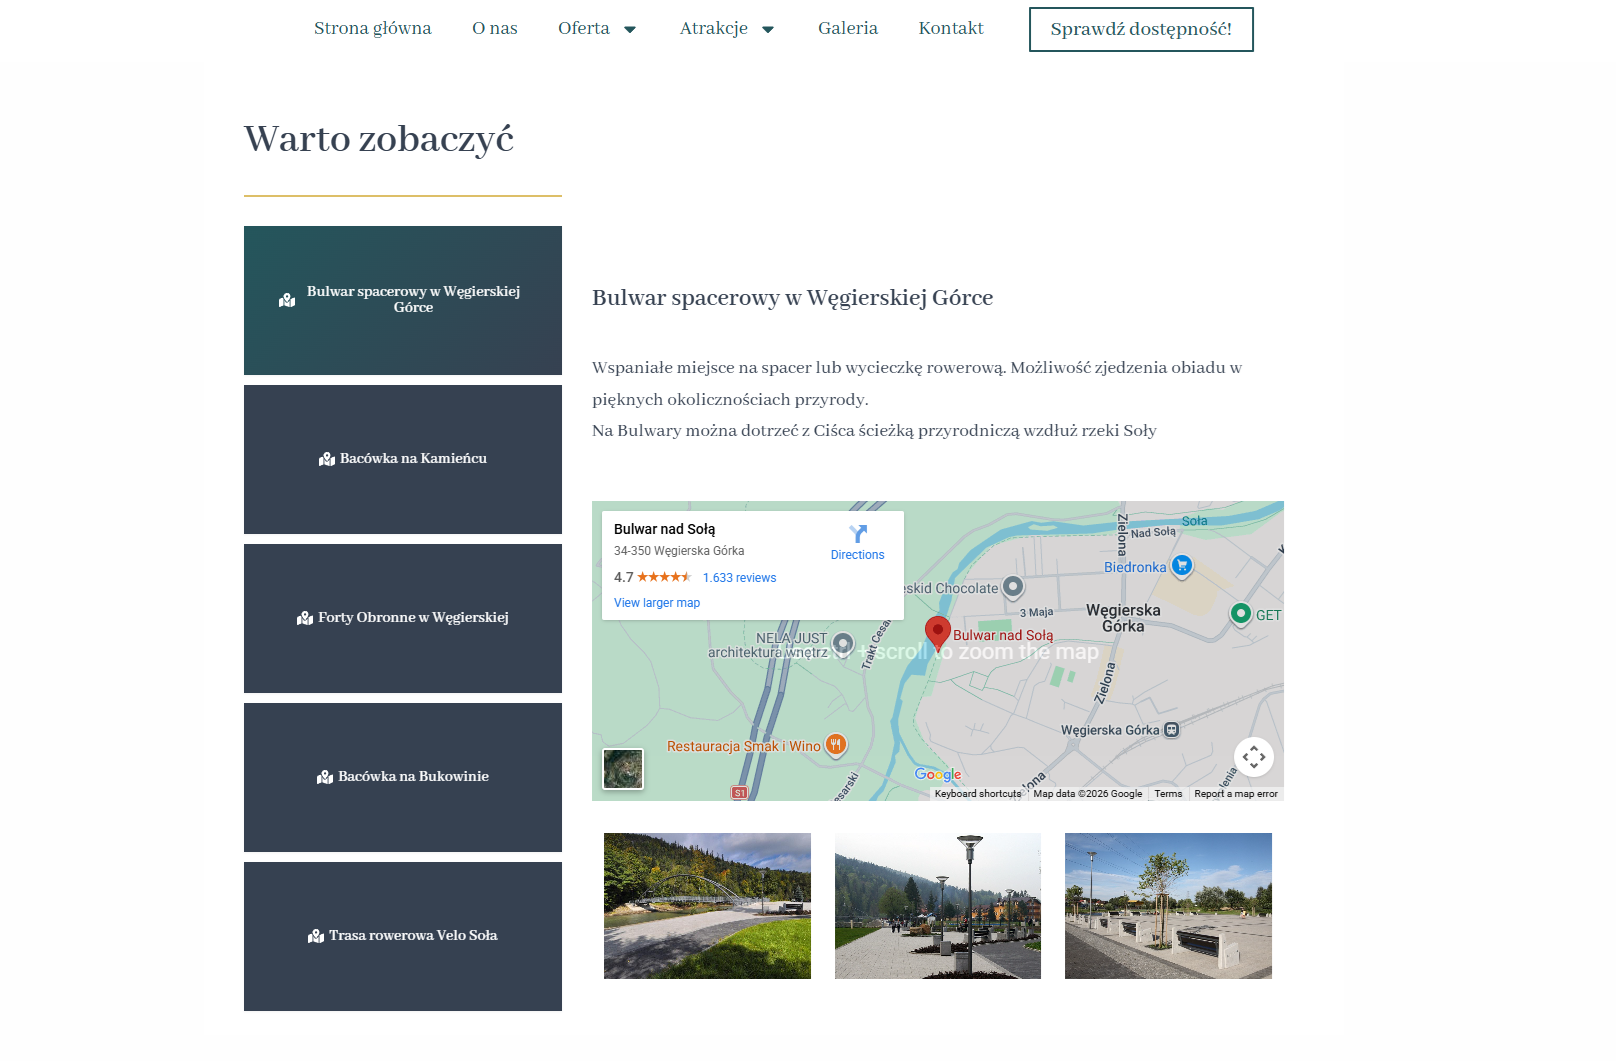The width and height of the screenshot is (1616, 1061).
Task: Go to the Kontakt page
Action: tap(950, 29)
